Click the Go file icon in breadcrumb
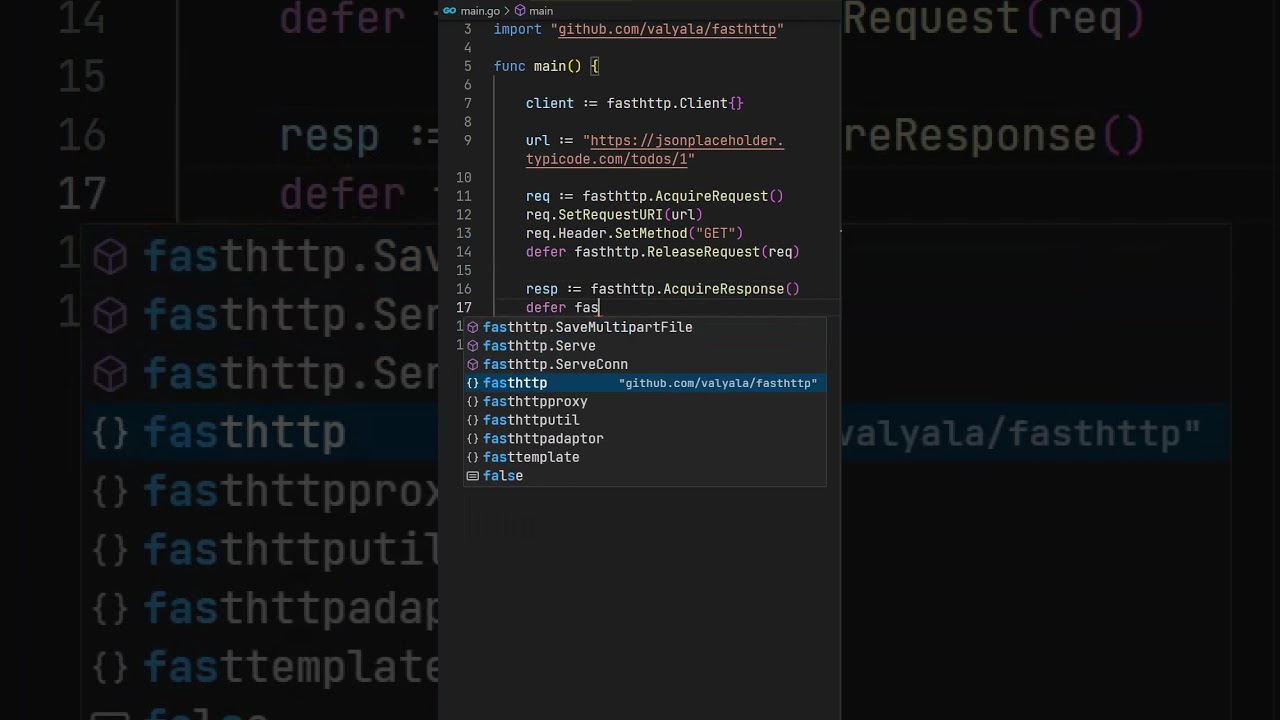The image size is (1280, 720). (449, 11)
